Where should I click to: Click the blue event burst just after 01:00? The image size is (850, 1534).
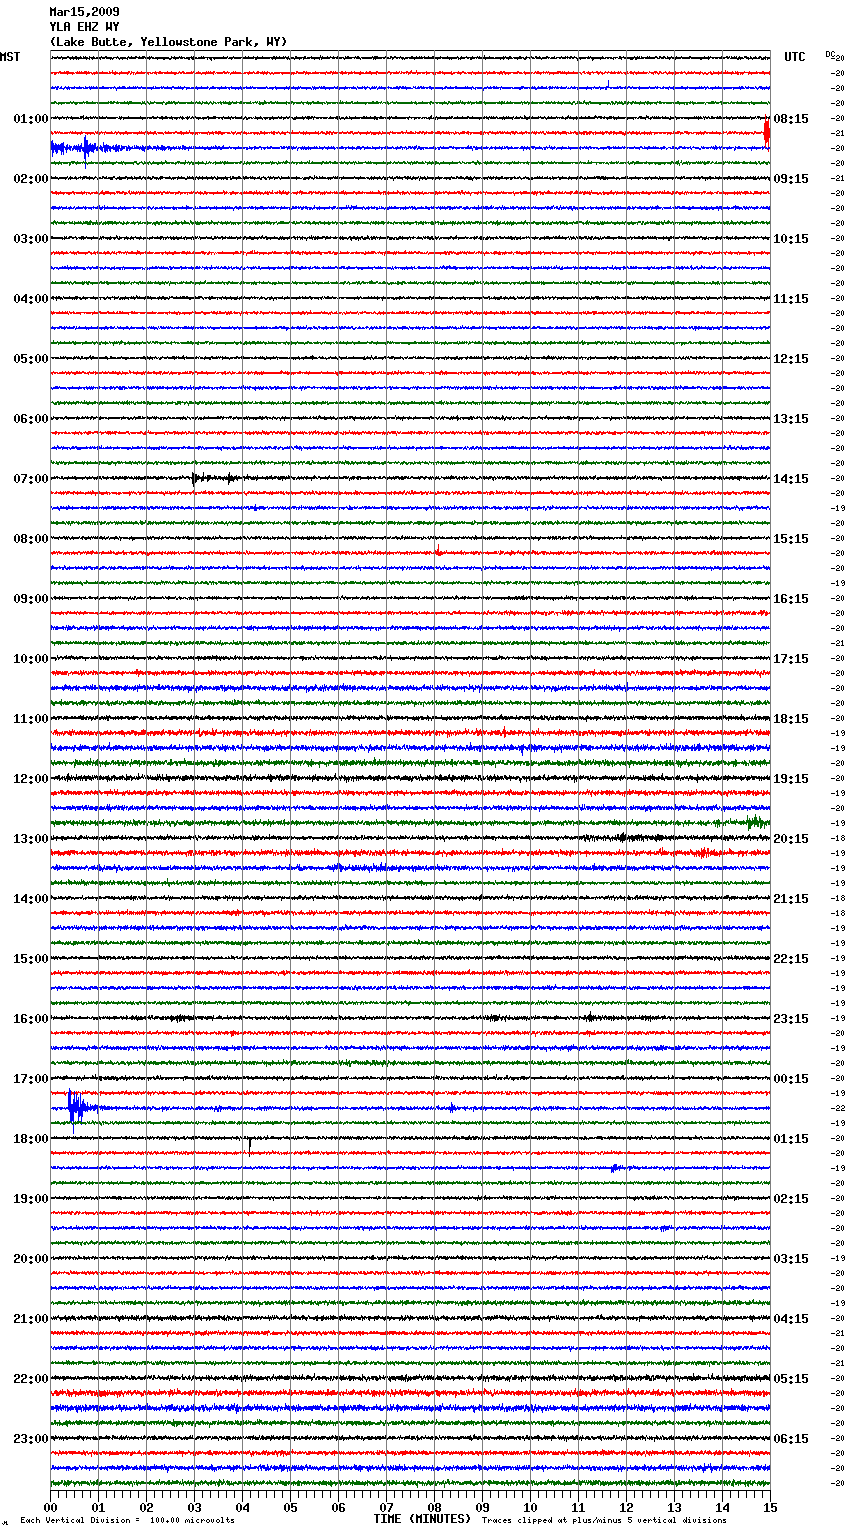coord(86,148)
